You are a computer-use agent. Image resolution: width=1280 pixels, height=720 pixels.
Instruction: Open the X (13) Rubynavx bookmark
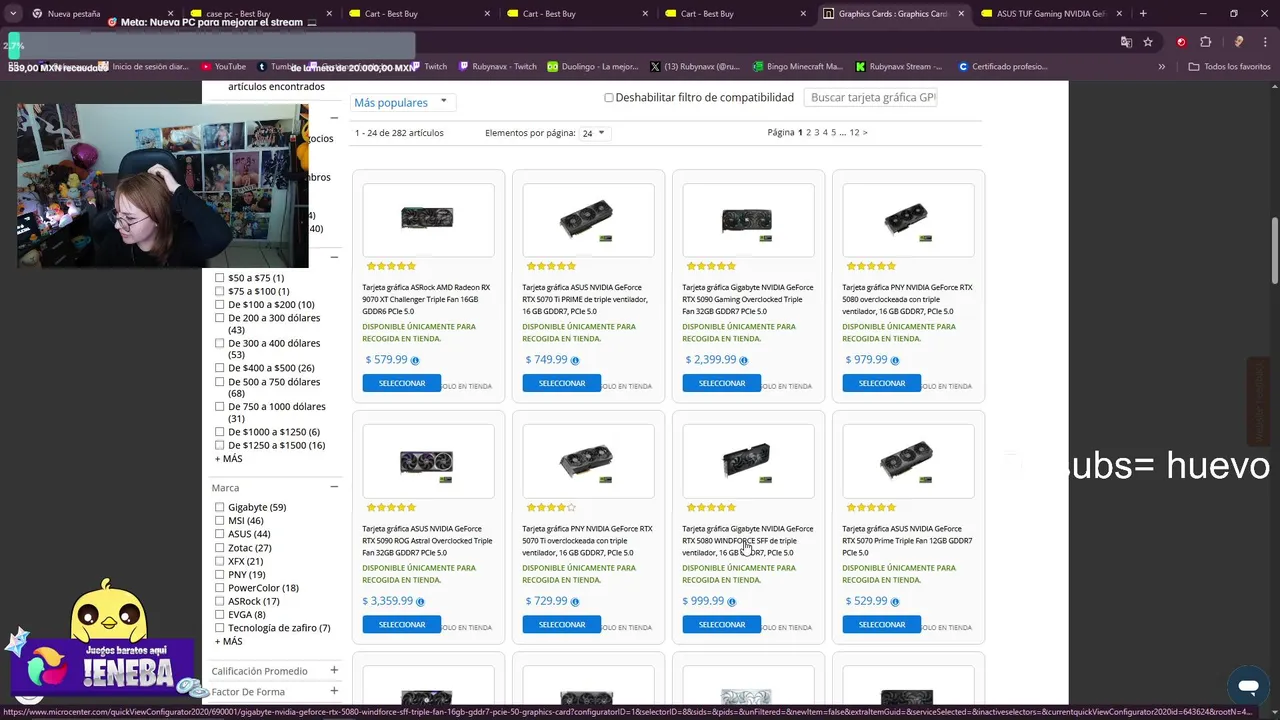pyautogui.click(x=695, y=67)
